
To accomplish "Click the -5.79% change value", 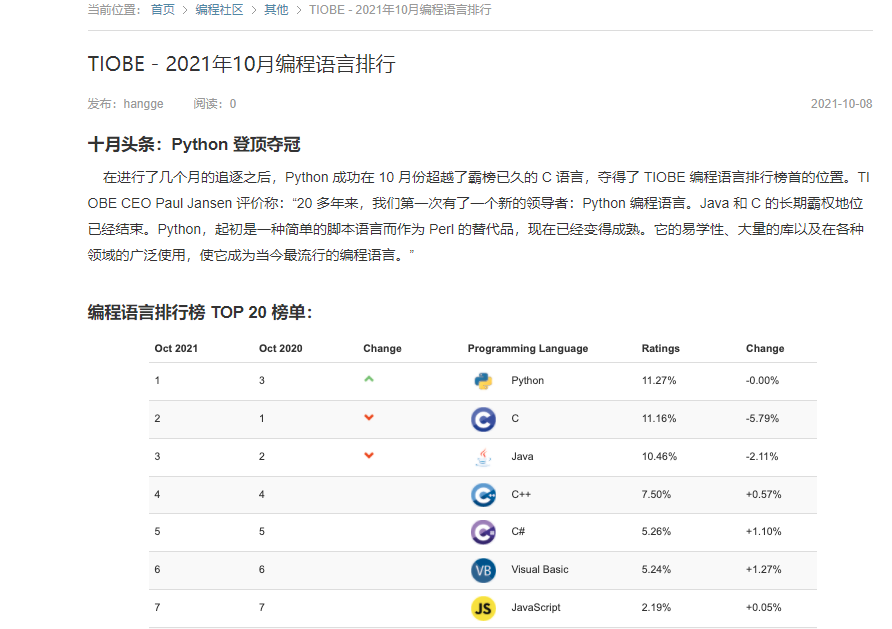I will pyautogui.click(x=762, y=419).
